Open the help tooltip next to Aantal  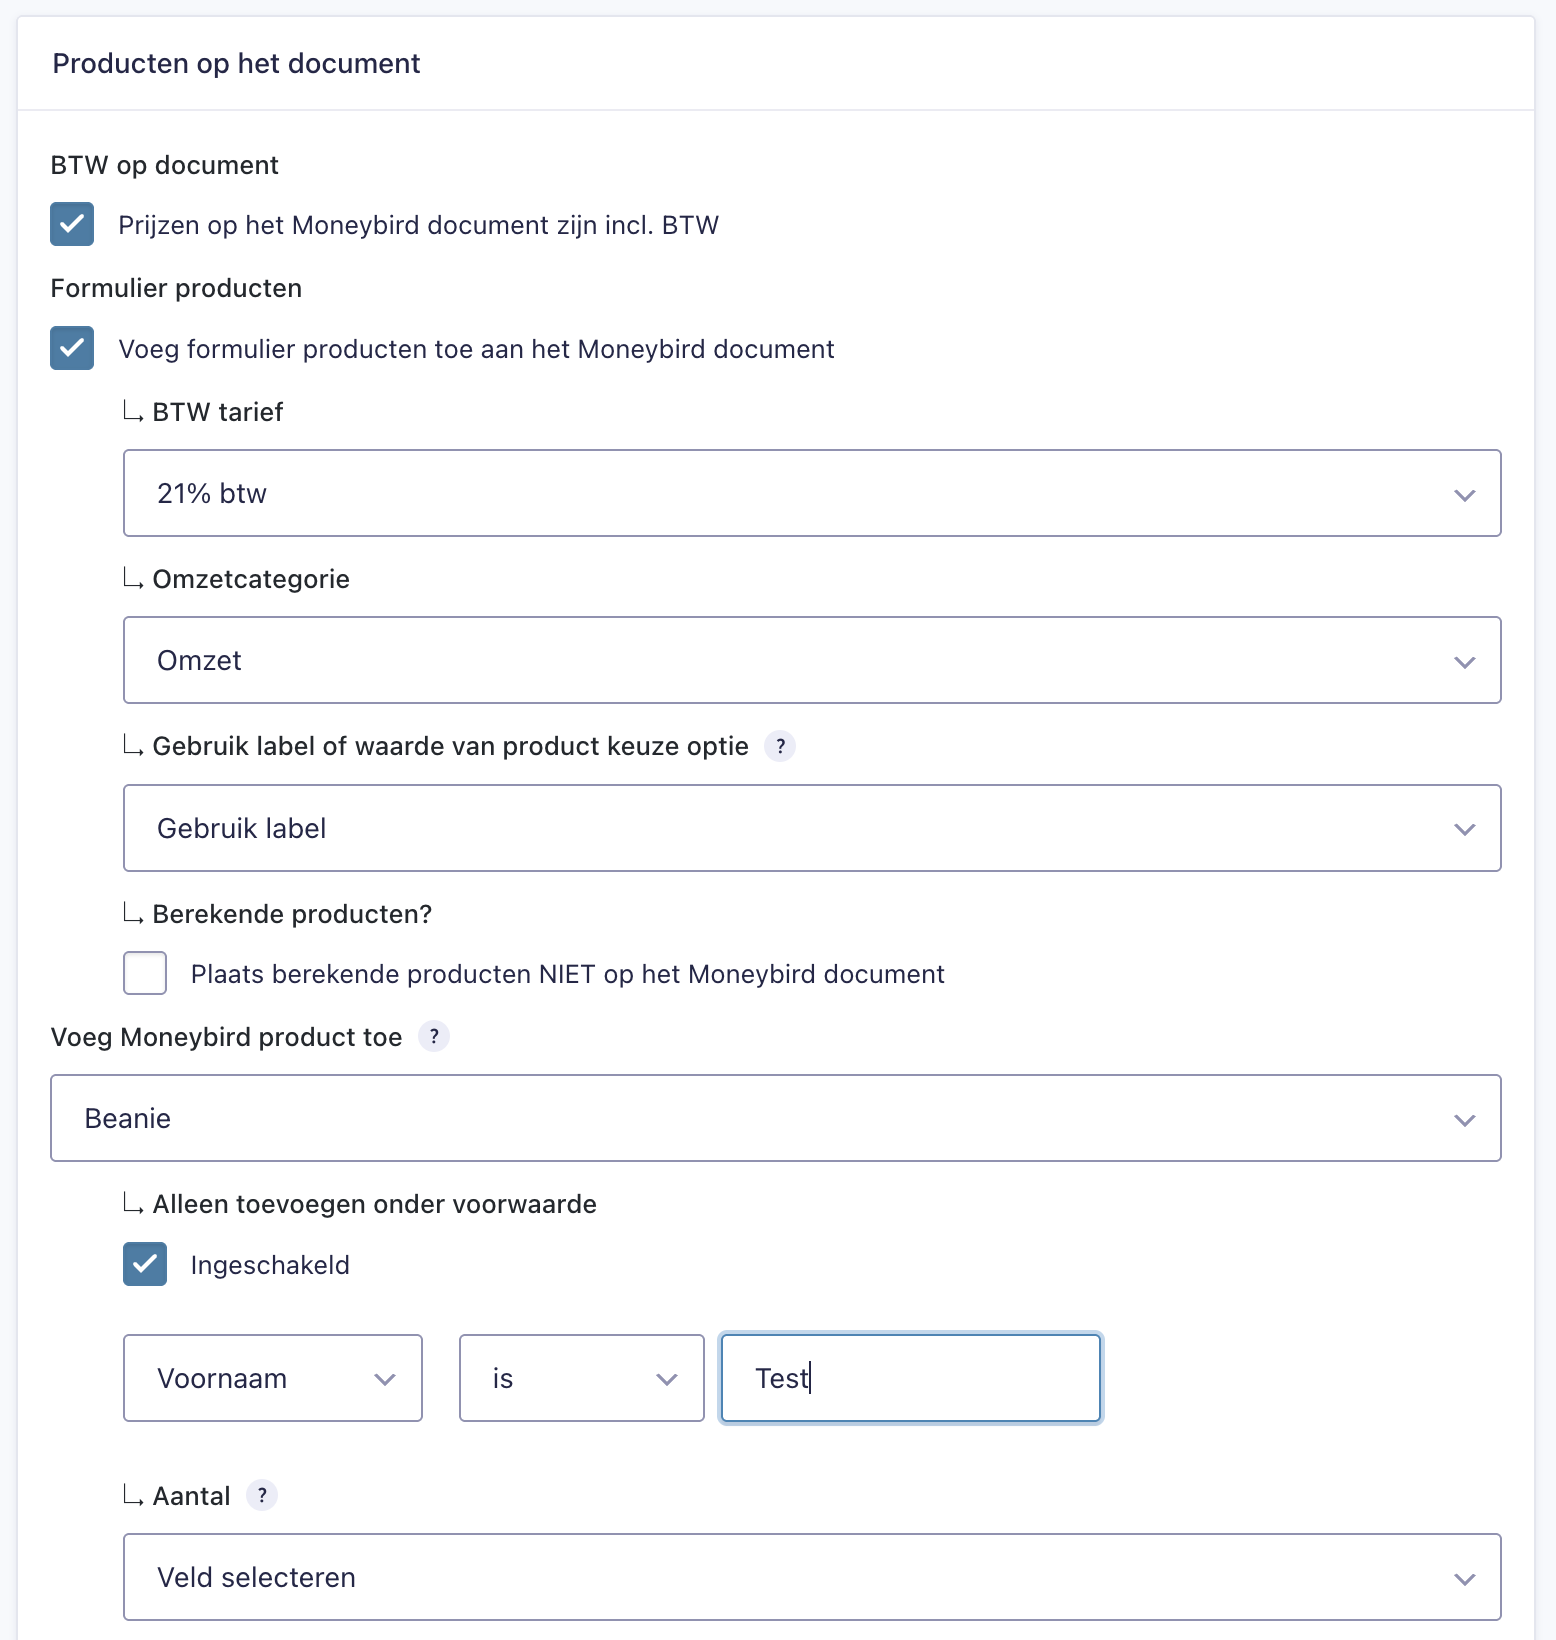pos(262,1495)
